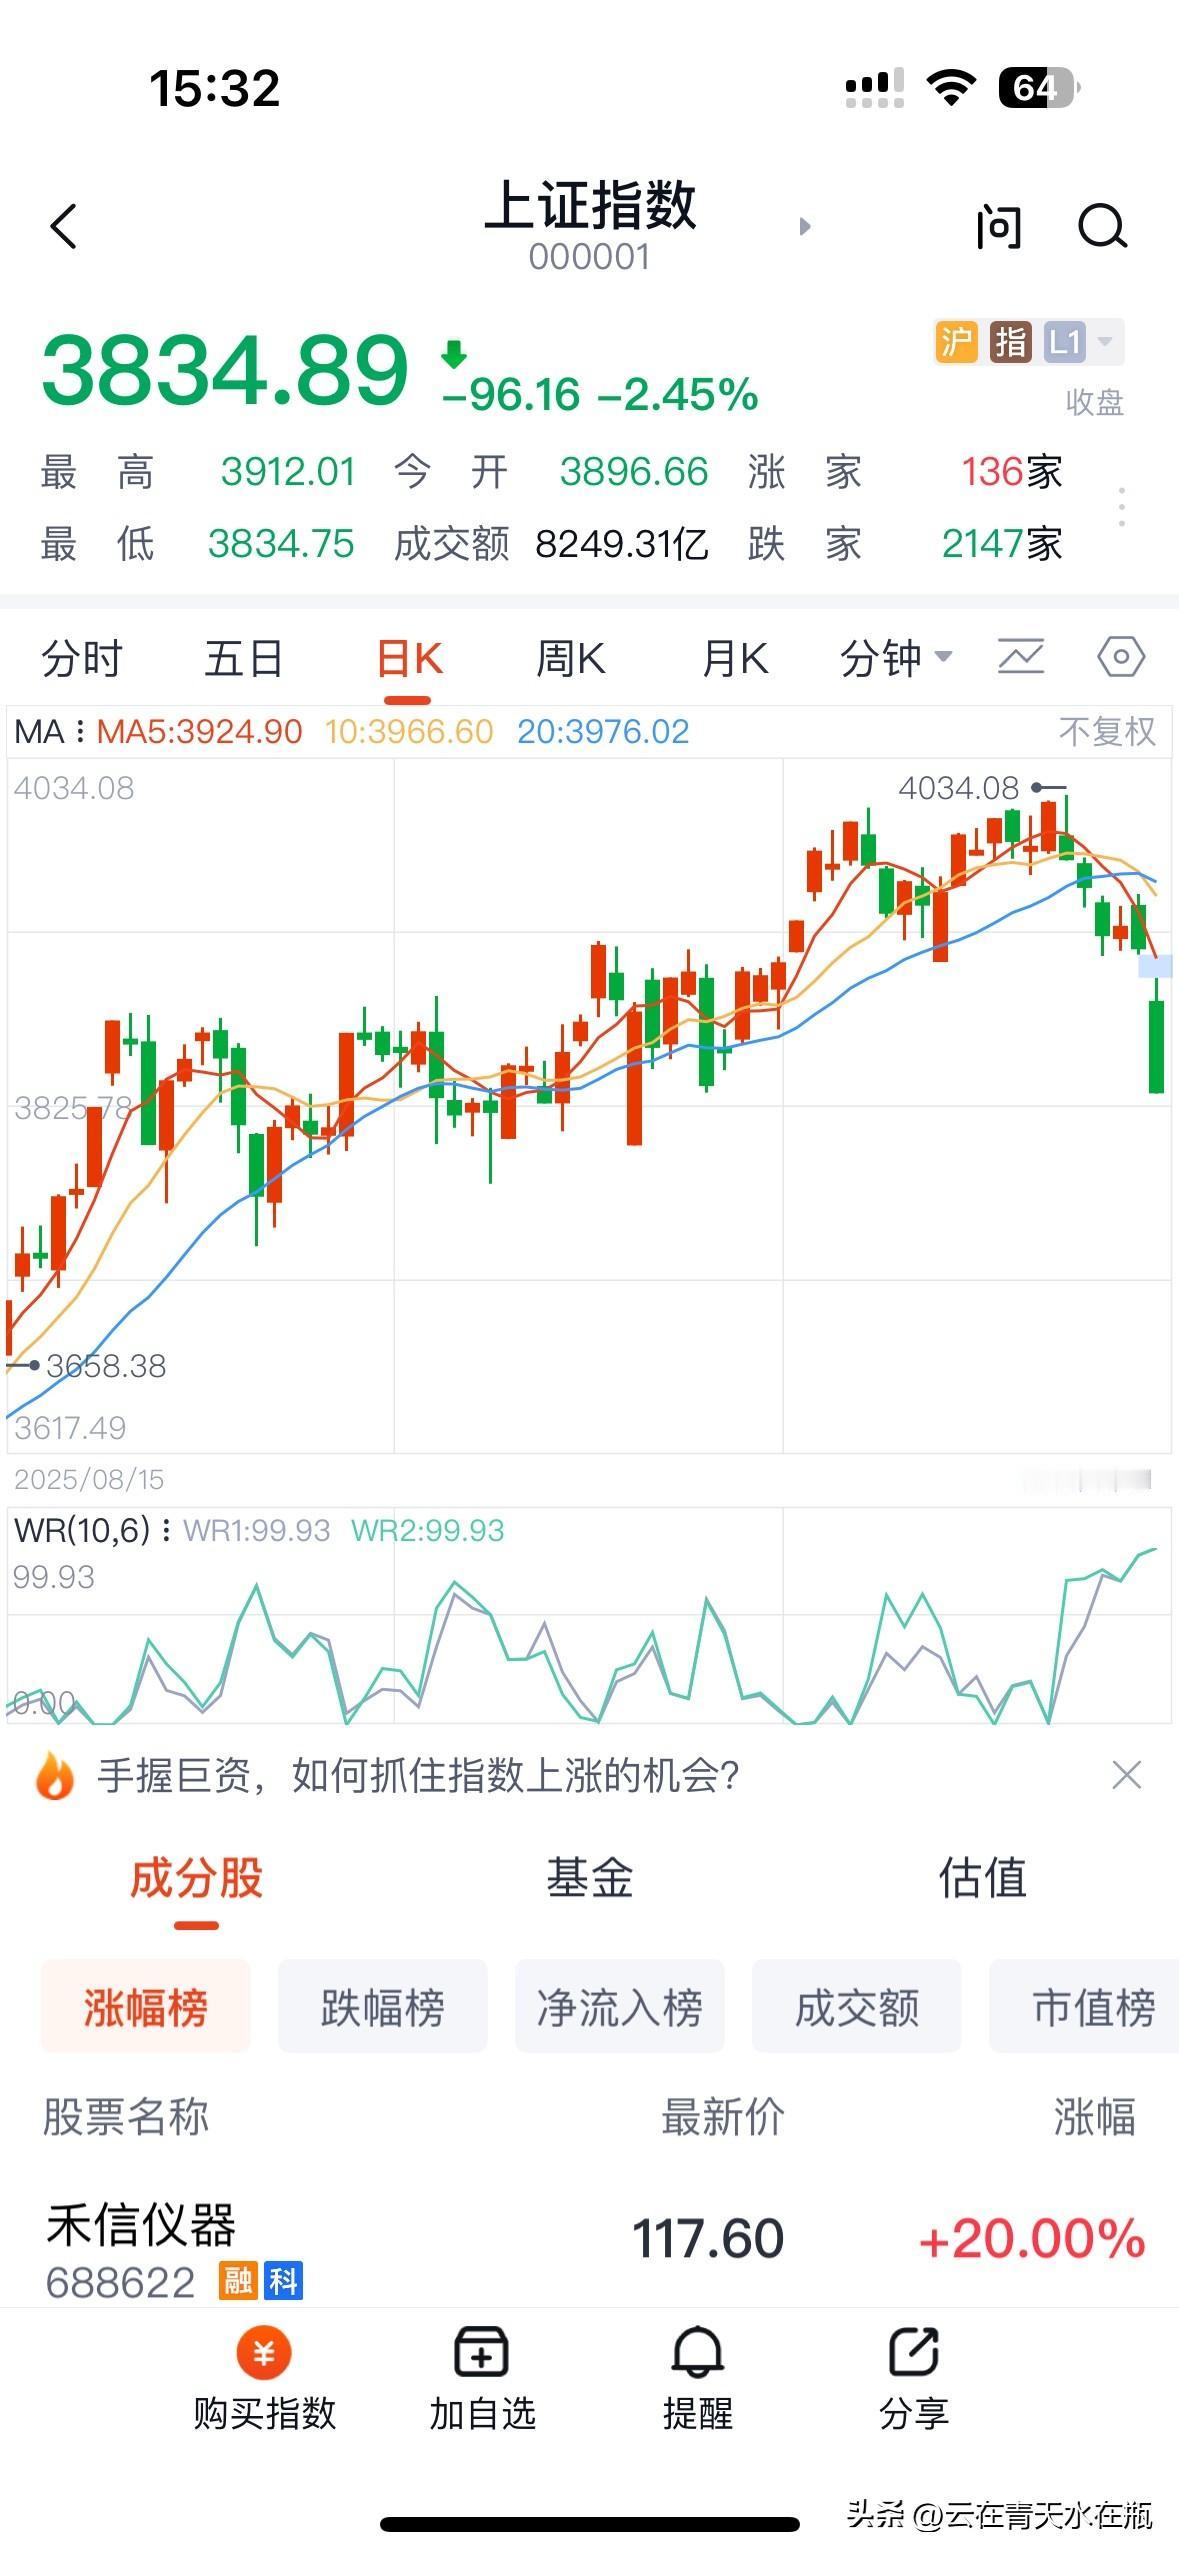Open chart settings hexagon icon
Screen dimensions: 1179x2556
1120,658
